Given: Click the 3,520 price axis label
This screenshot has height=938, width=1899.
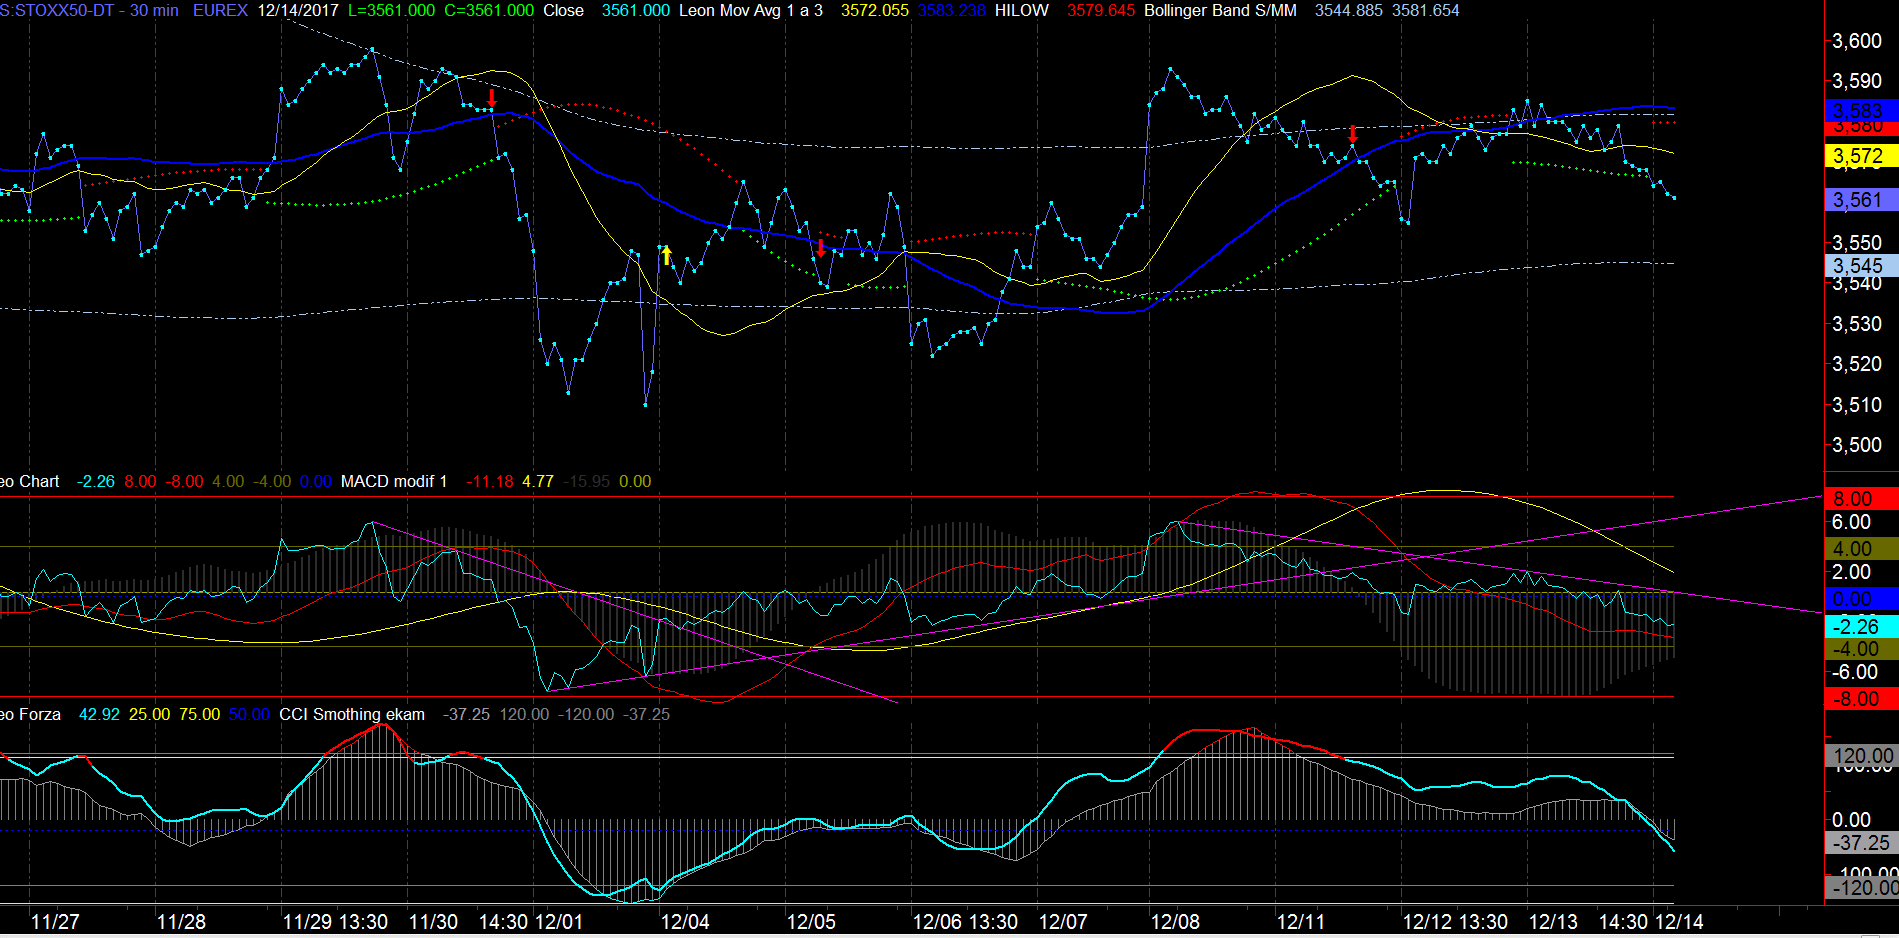Looking at the screenshot, I should tap(1857, 364).
